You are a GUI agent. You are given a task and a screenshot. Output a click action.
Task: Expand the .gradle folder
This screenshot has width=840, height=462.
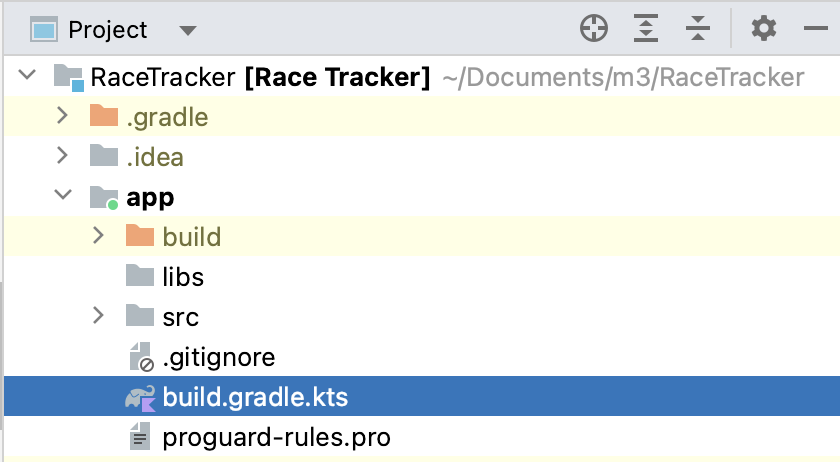pyautogui.click(x=62, y=116)
